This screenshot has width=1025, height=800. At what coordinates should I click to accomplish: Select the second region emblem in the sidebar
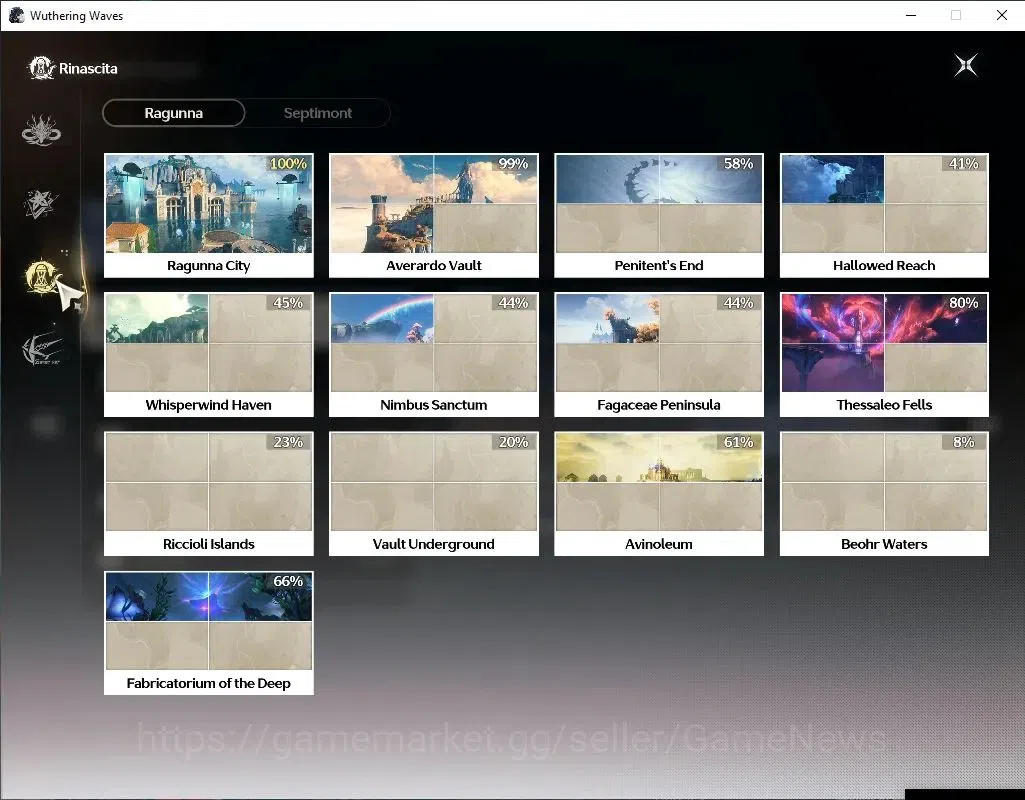coord(41,203)
